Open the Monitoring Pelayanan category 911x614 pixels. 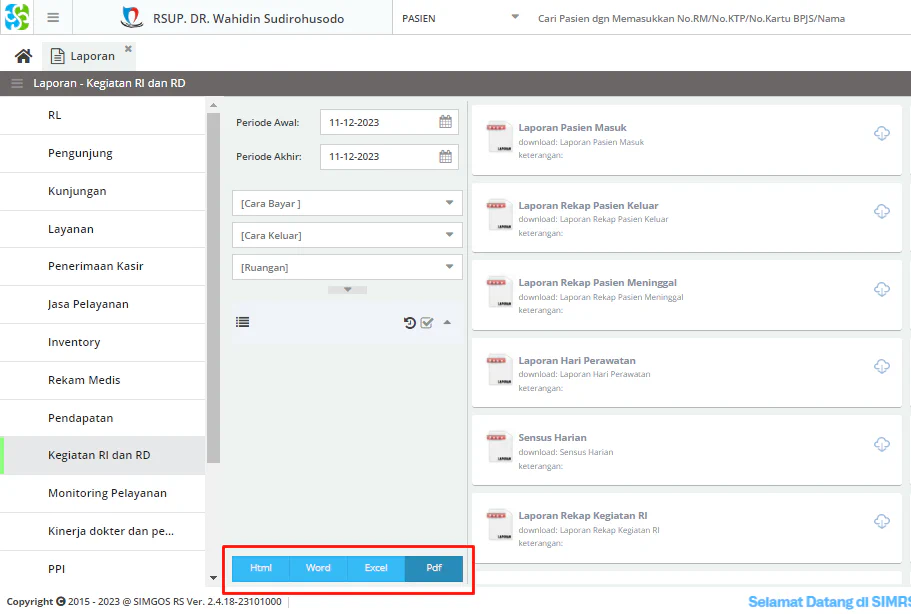[x=103, y=493]
